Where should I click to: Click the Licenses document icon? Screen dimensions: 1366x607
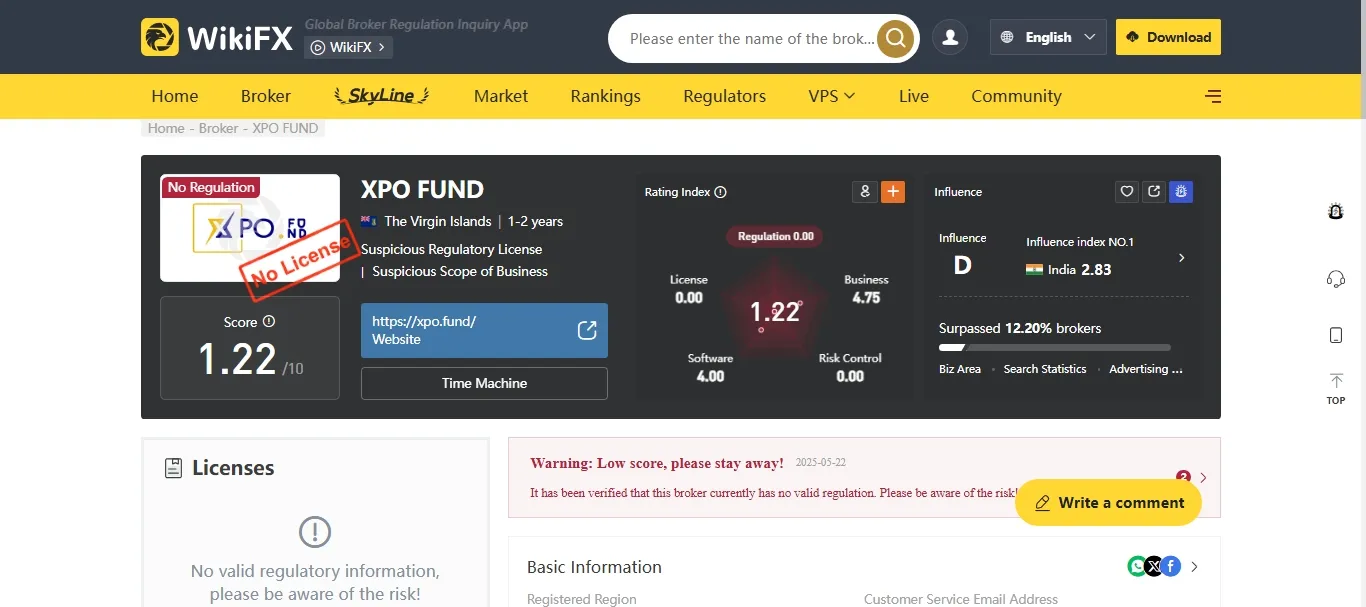(x=173, y=468)
